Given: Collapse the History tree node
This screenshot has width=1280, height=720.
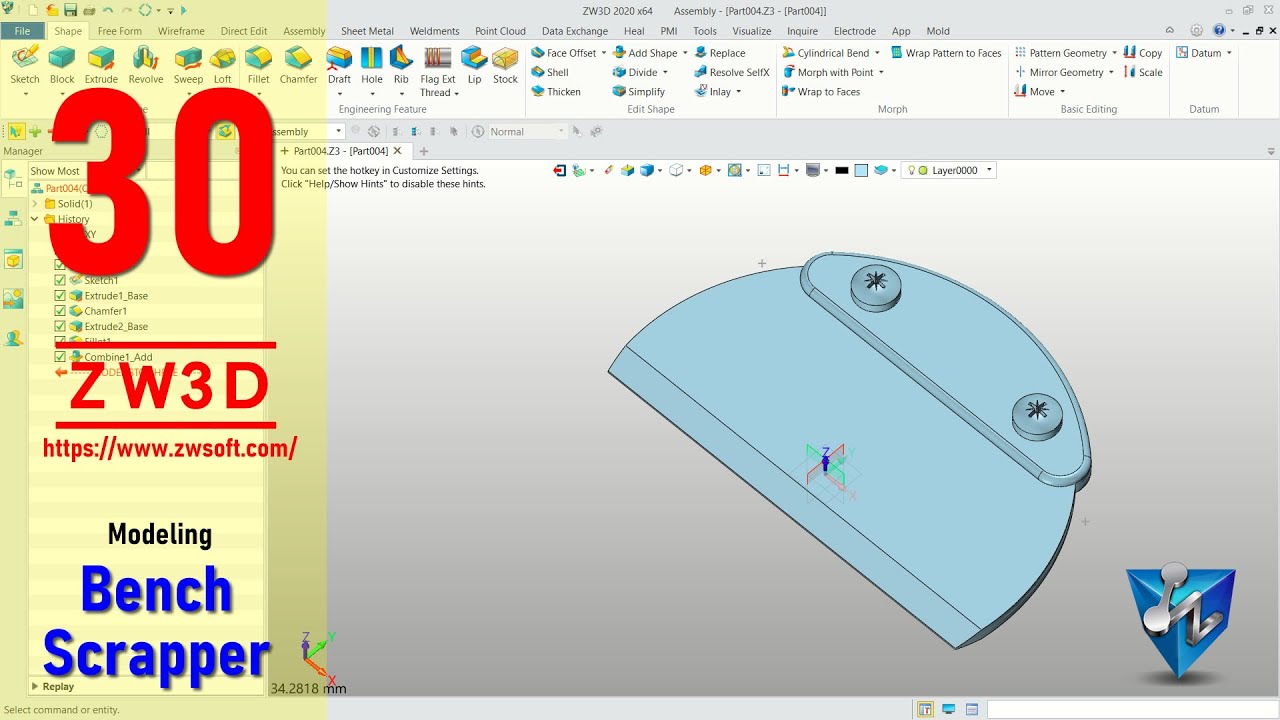Looking at the screenshot, I should coord(35,219).
